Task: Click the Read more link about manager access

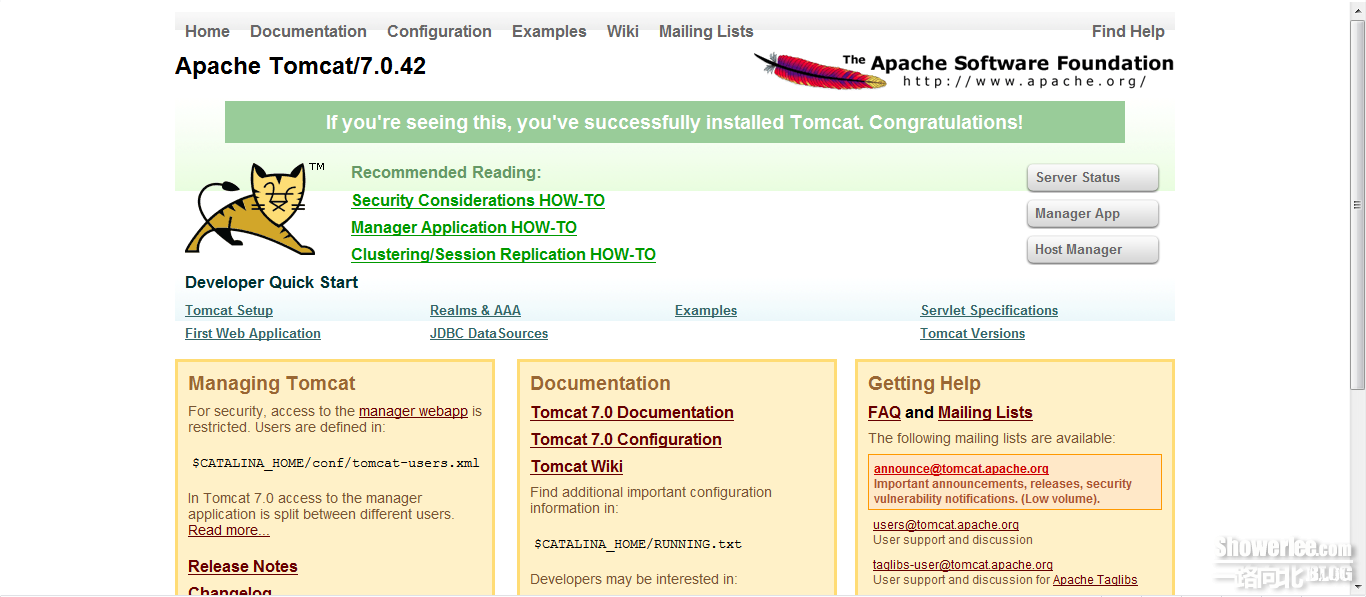Action: point(228,530)
